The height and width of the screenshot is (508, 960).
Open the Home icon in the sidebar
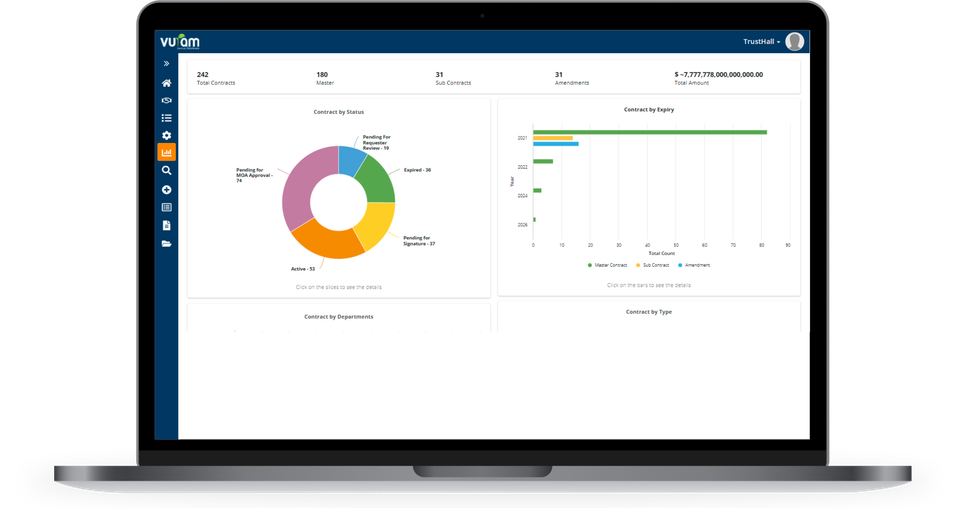click(167, 83)
